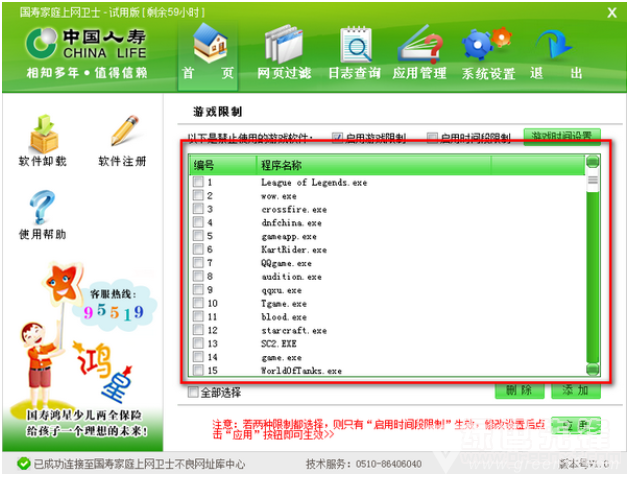Open 系统设置 gears icon
This screenshot has height=478, width=630.
(486, 43)
